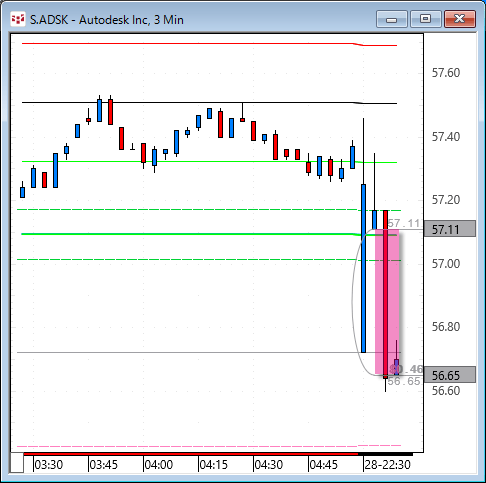
Task: Click the tall blue candlestick near 04:57
Action: coord(363,268)
